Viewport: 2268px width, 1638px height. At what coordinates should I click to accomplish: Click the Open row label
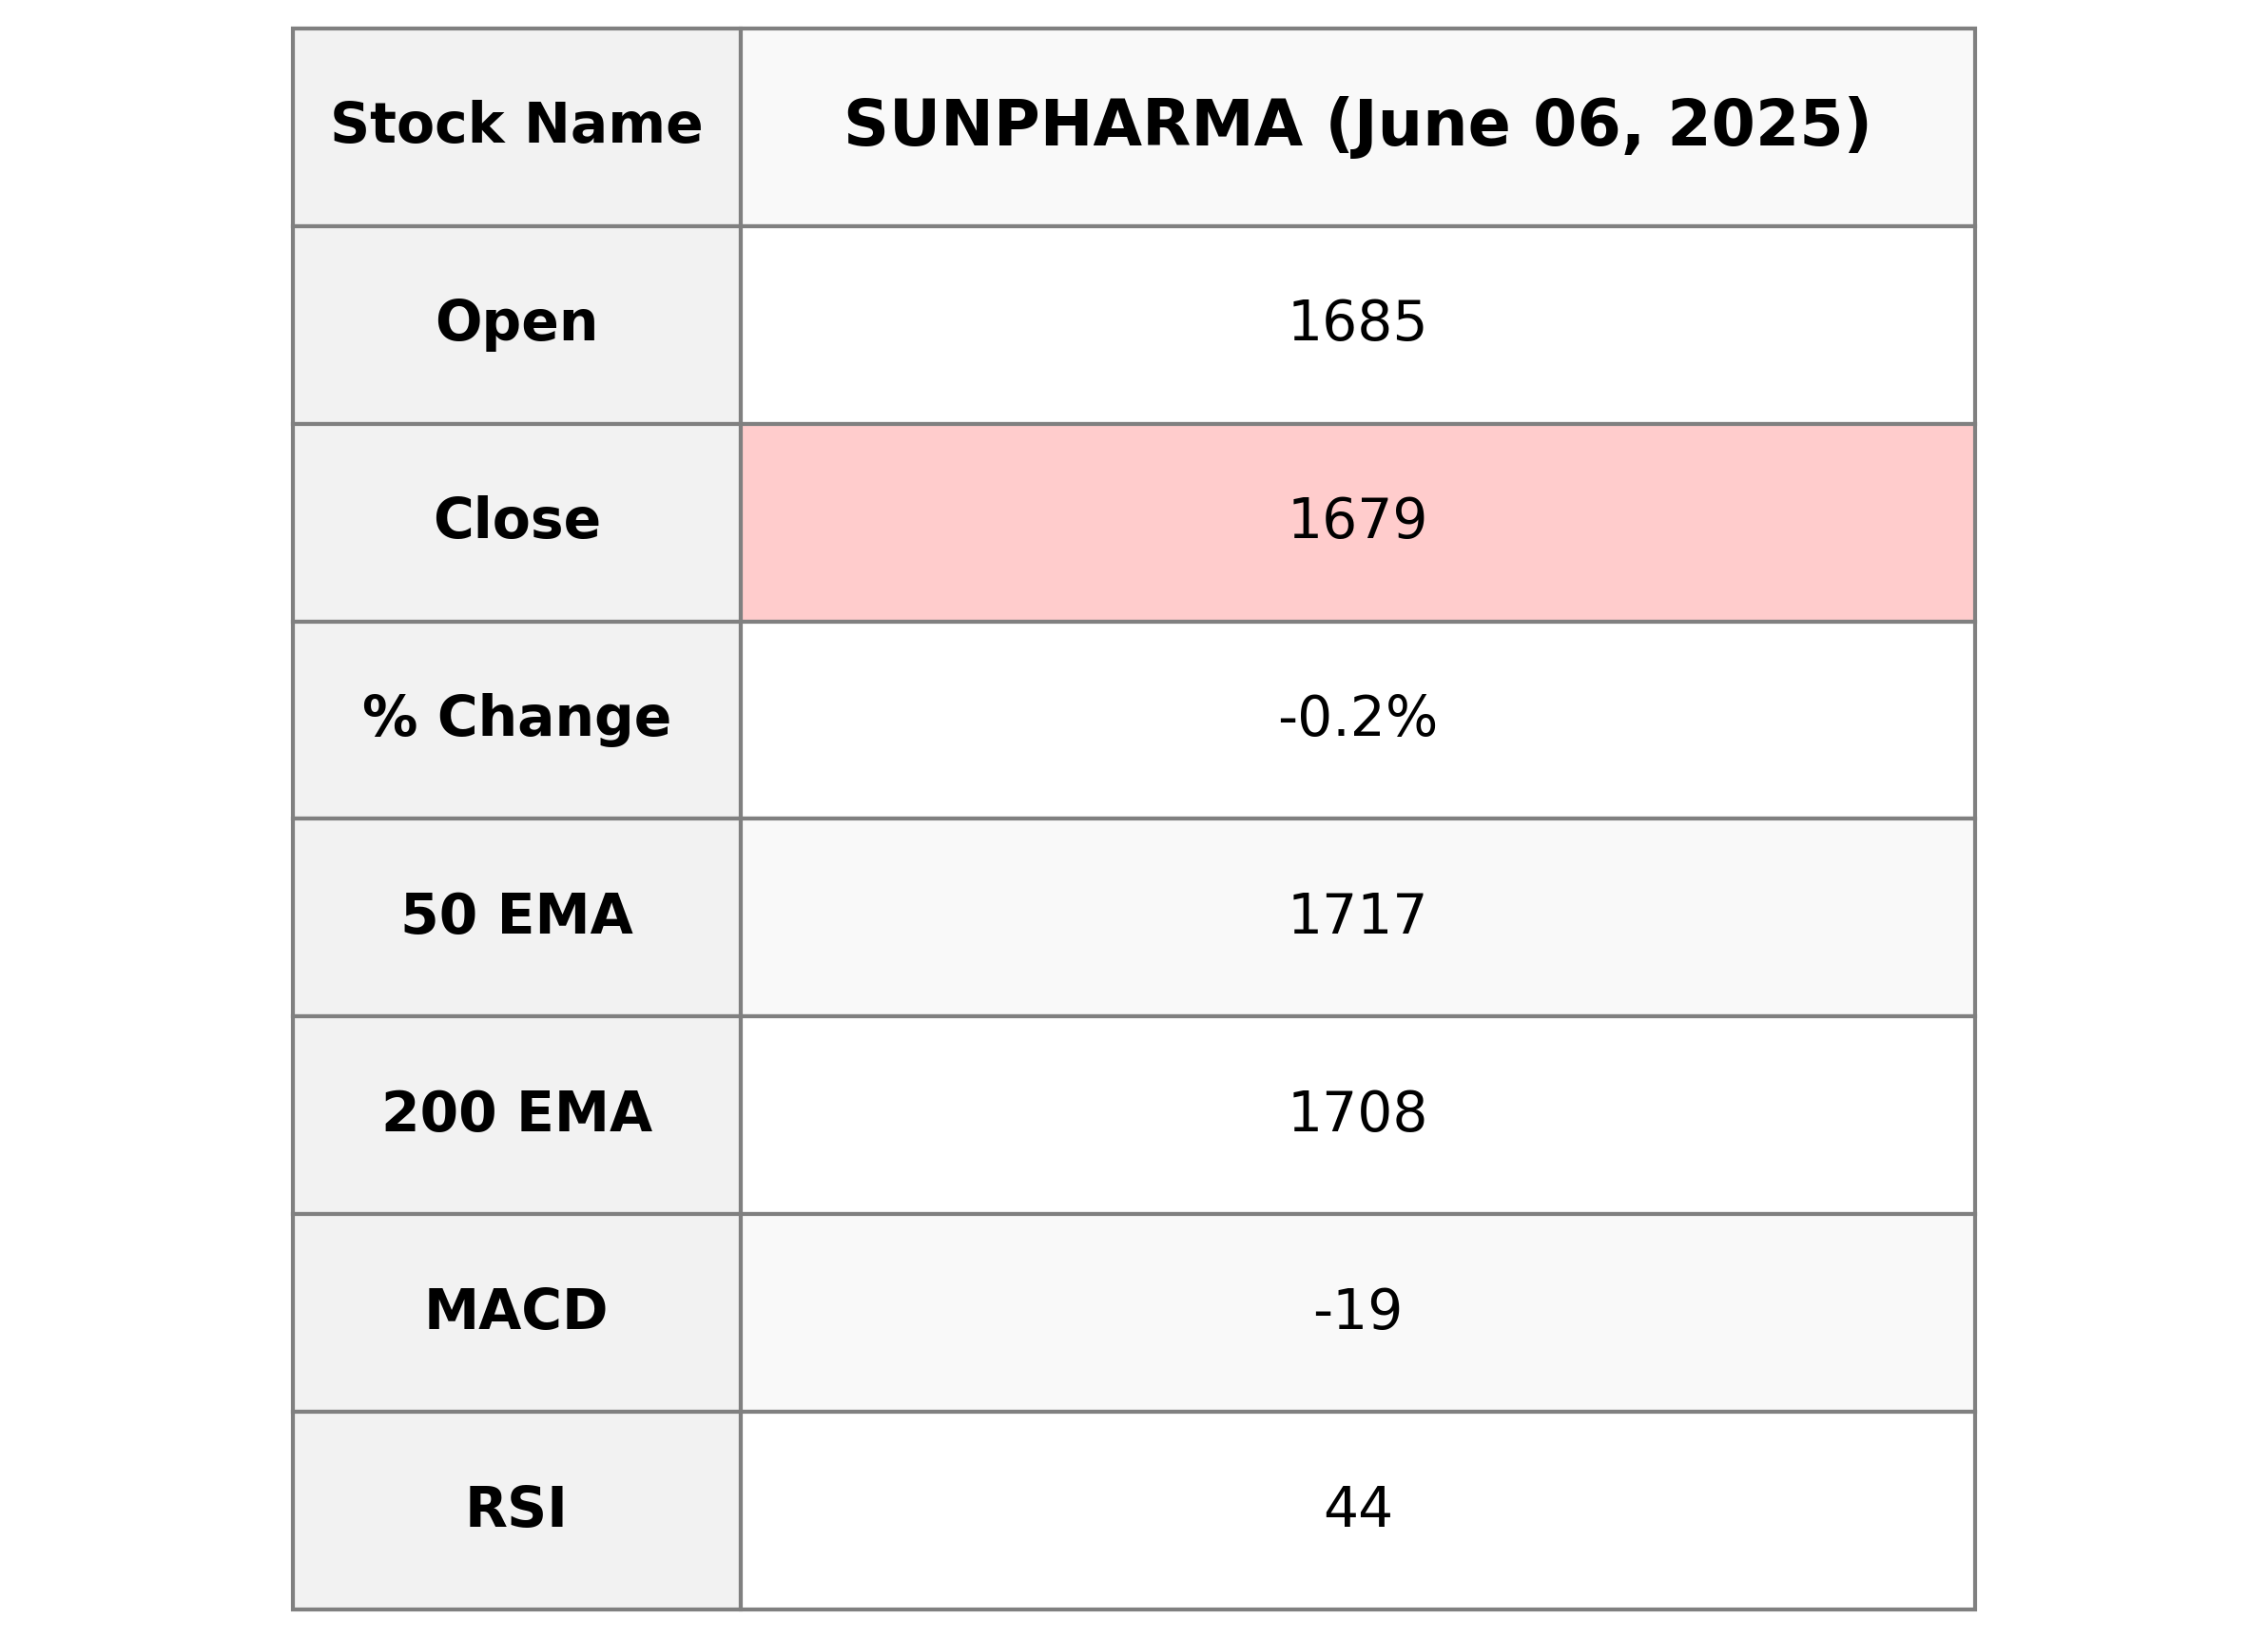[x=516, y=324]
